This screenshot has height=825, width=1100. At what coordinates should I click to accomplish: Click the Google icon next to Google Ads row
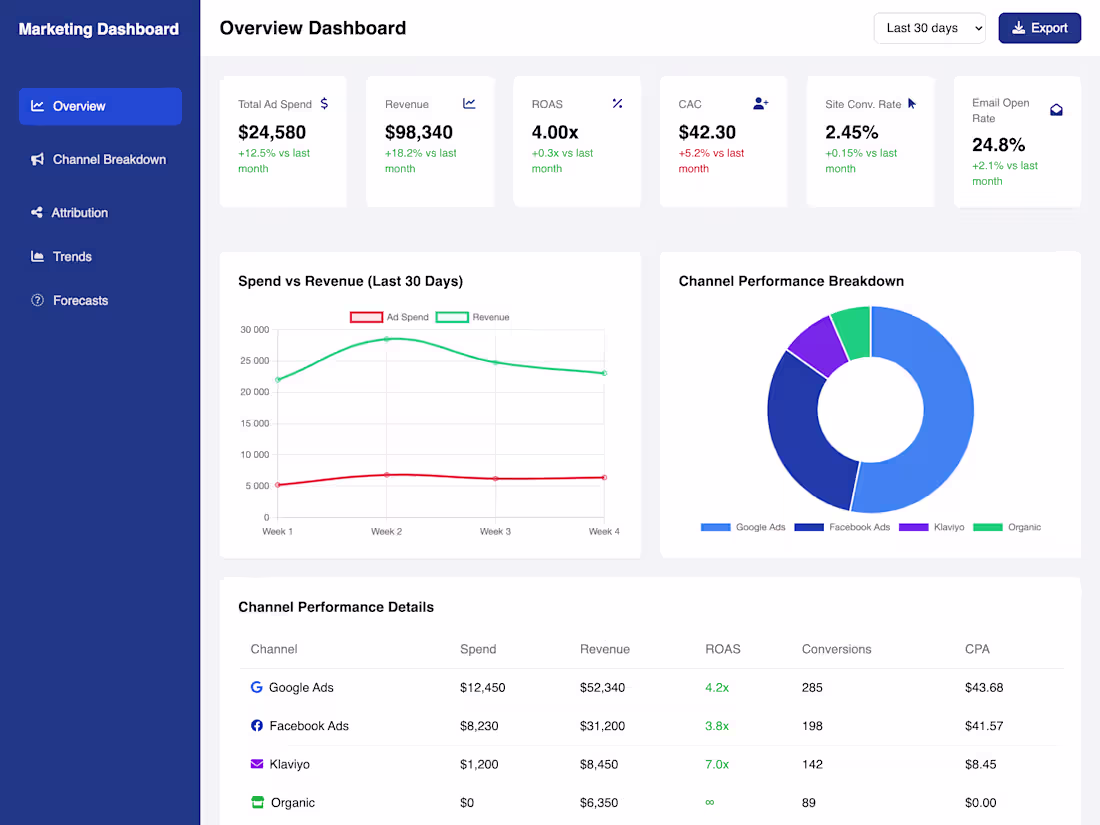pos(255,687)
